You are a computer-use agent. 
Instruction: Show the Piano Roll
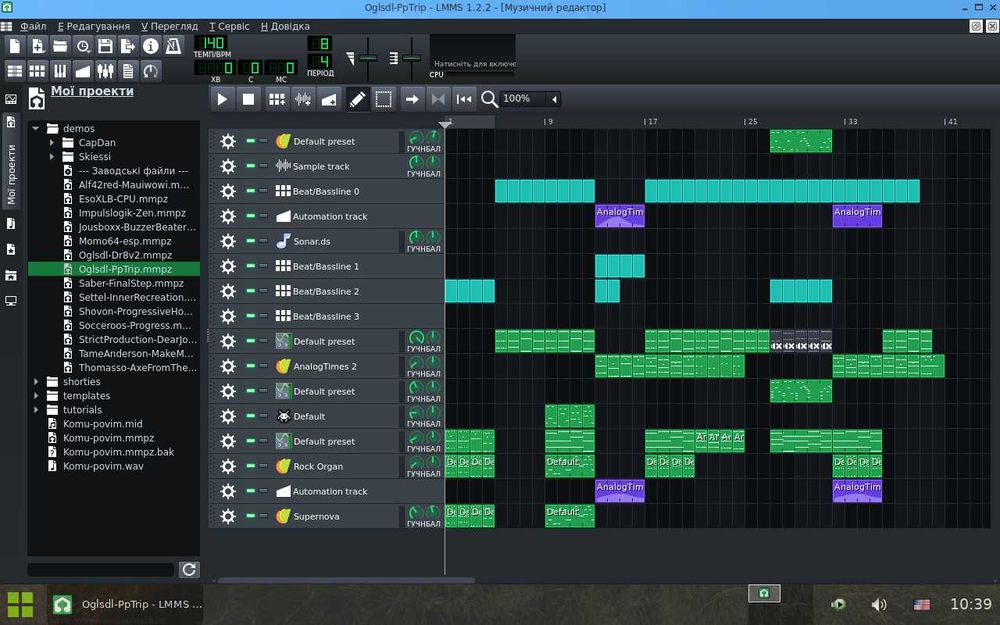tap(60, 71)
